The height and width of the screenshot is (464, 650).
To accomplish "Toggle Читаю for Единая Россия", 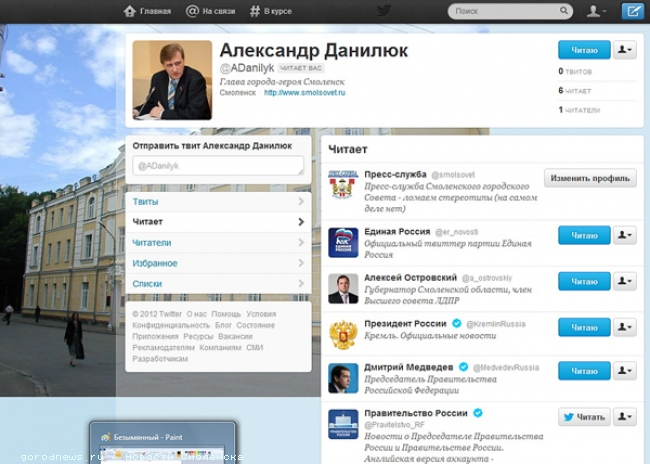I will [x=583, y=235].
